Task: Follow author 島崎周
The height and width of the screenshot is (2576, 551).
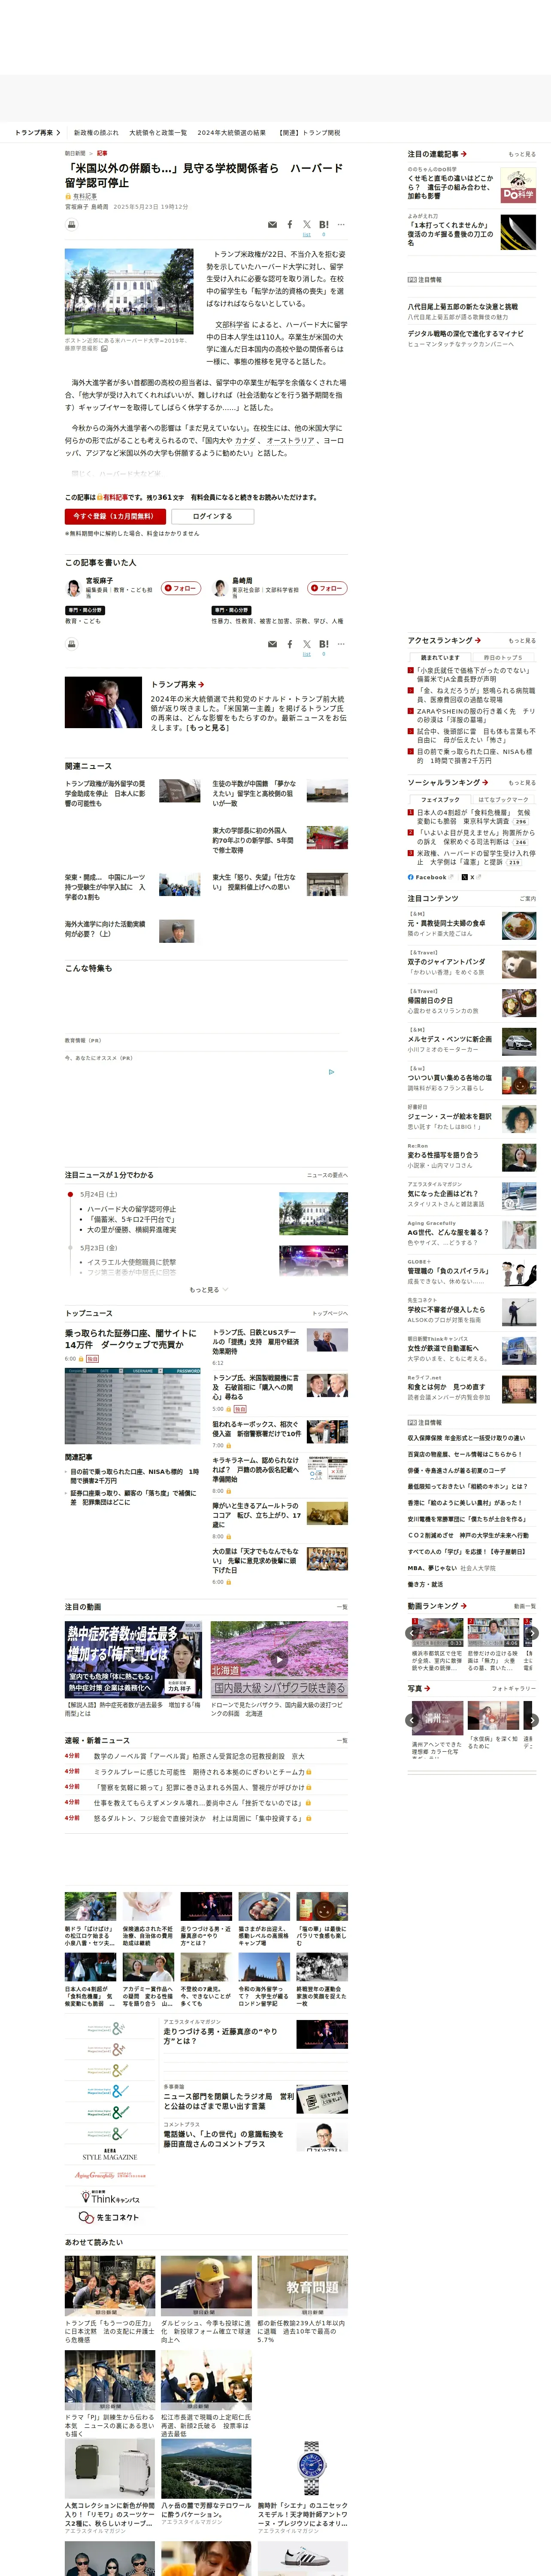Action: (x=327, y=588)
